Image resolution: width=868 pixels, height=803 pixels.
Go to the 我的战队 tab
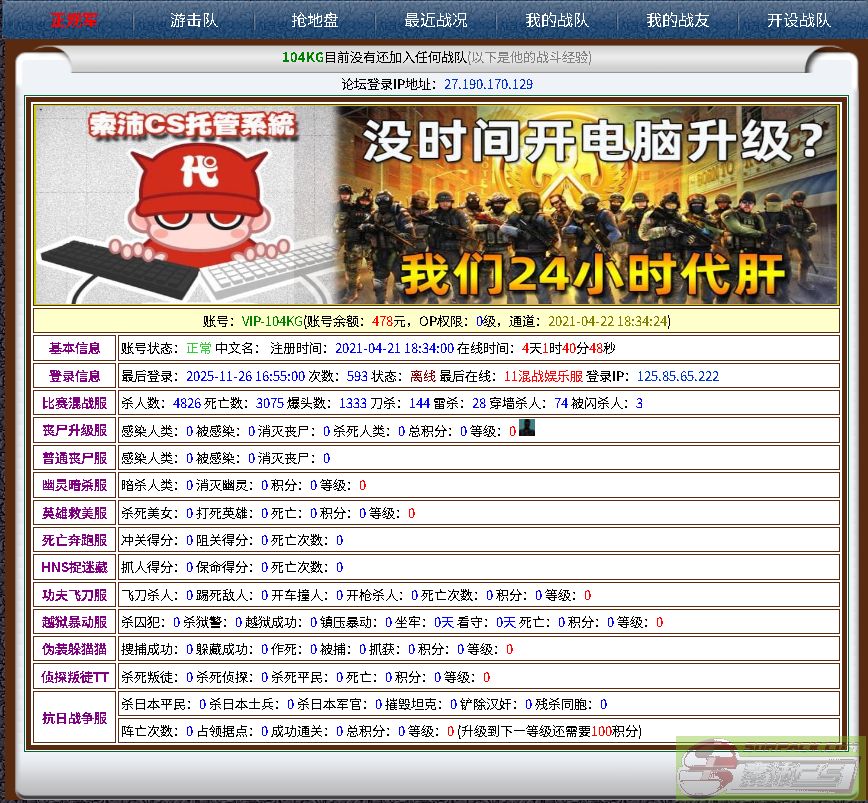point(556,20)
